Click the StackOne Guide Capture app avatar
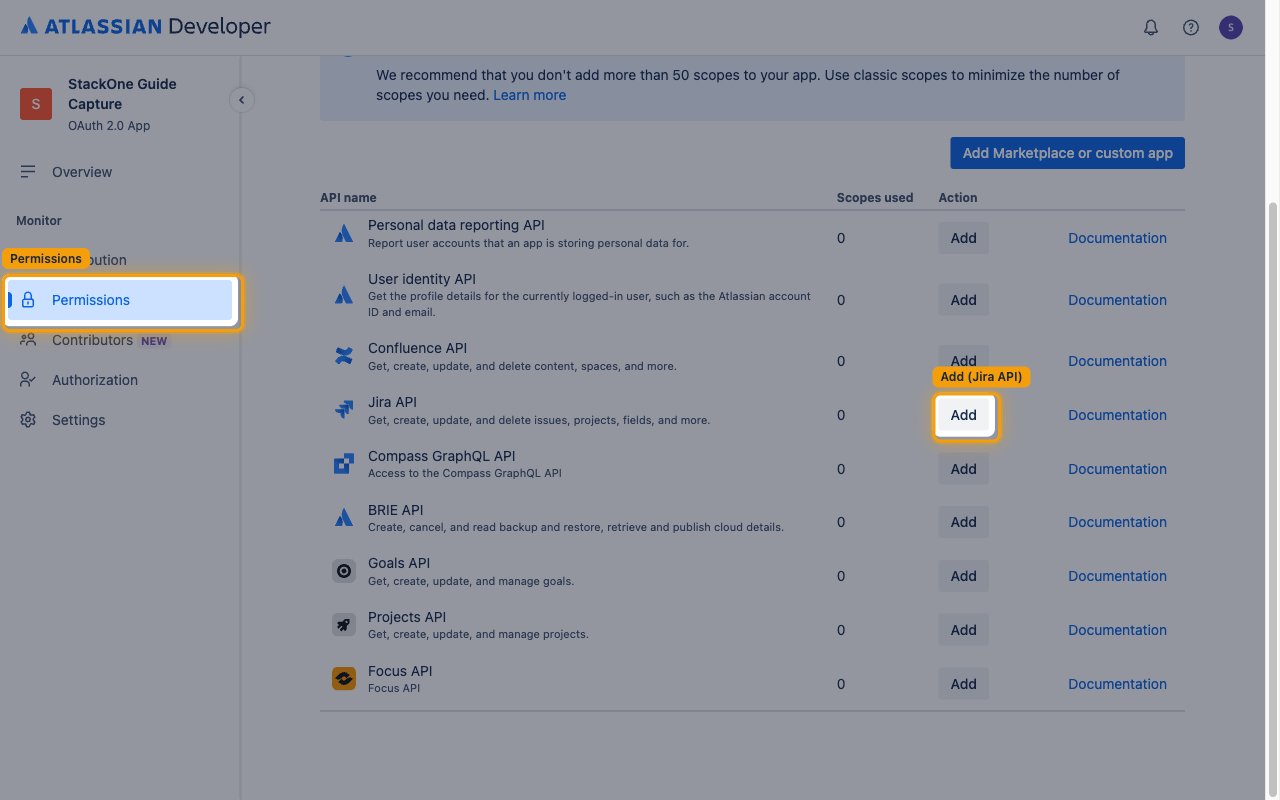 coord(36,104)
